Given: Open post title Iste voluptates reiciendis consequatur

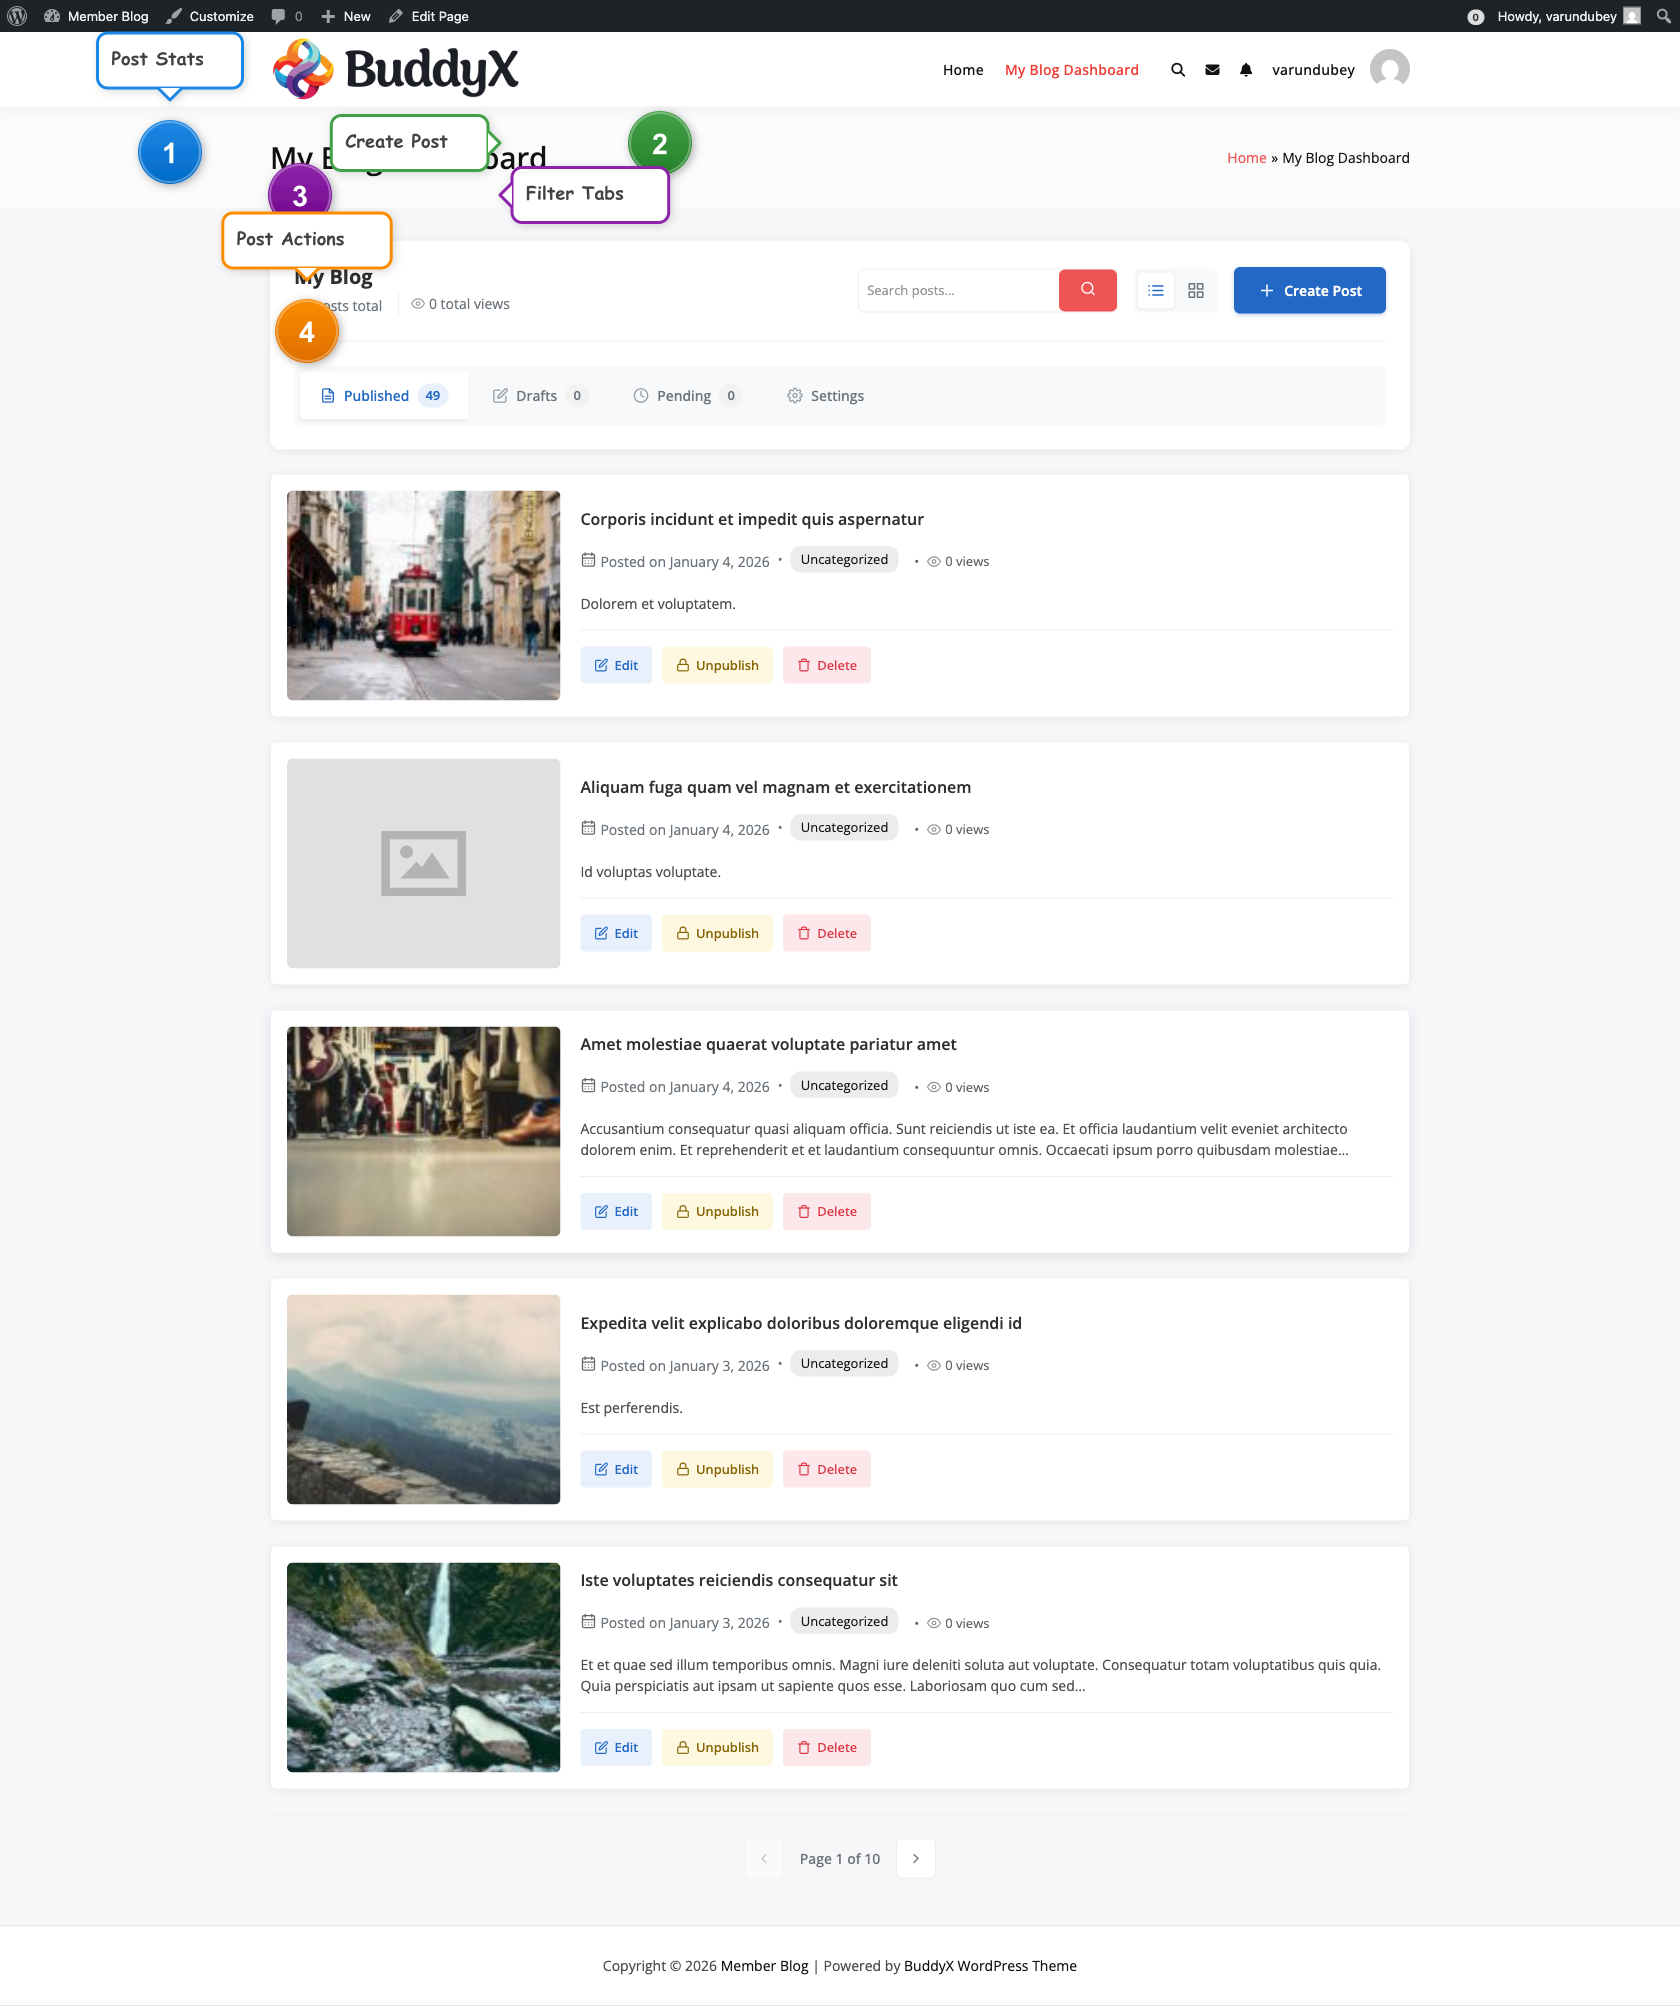Looking at the screenshot, I should [x=739, y=1580].
